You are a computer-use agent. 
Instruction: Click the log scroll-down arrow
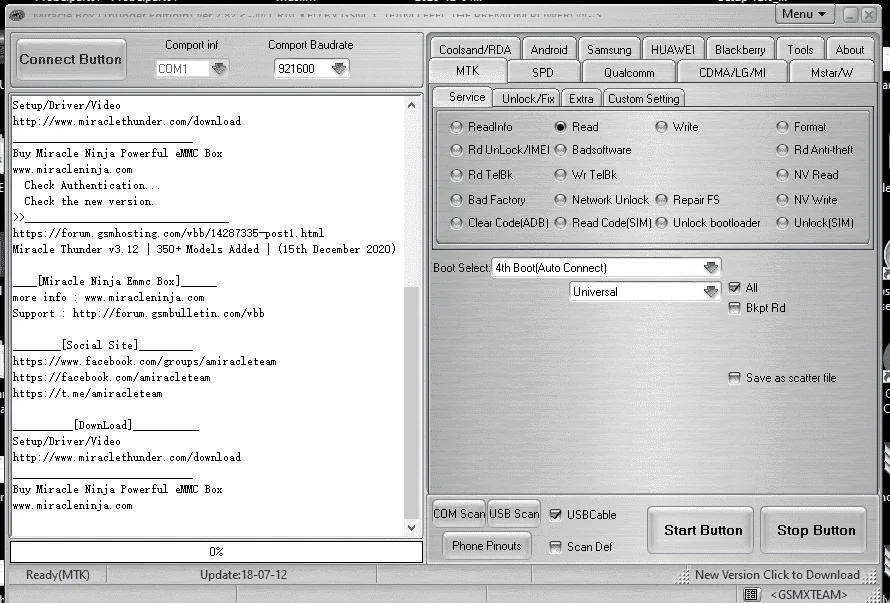coord(412,527)
